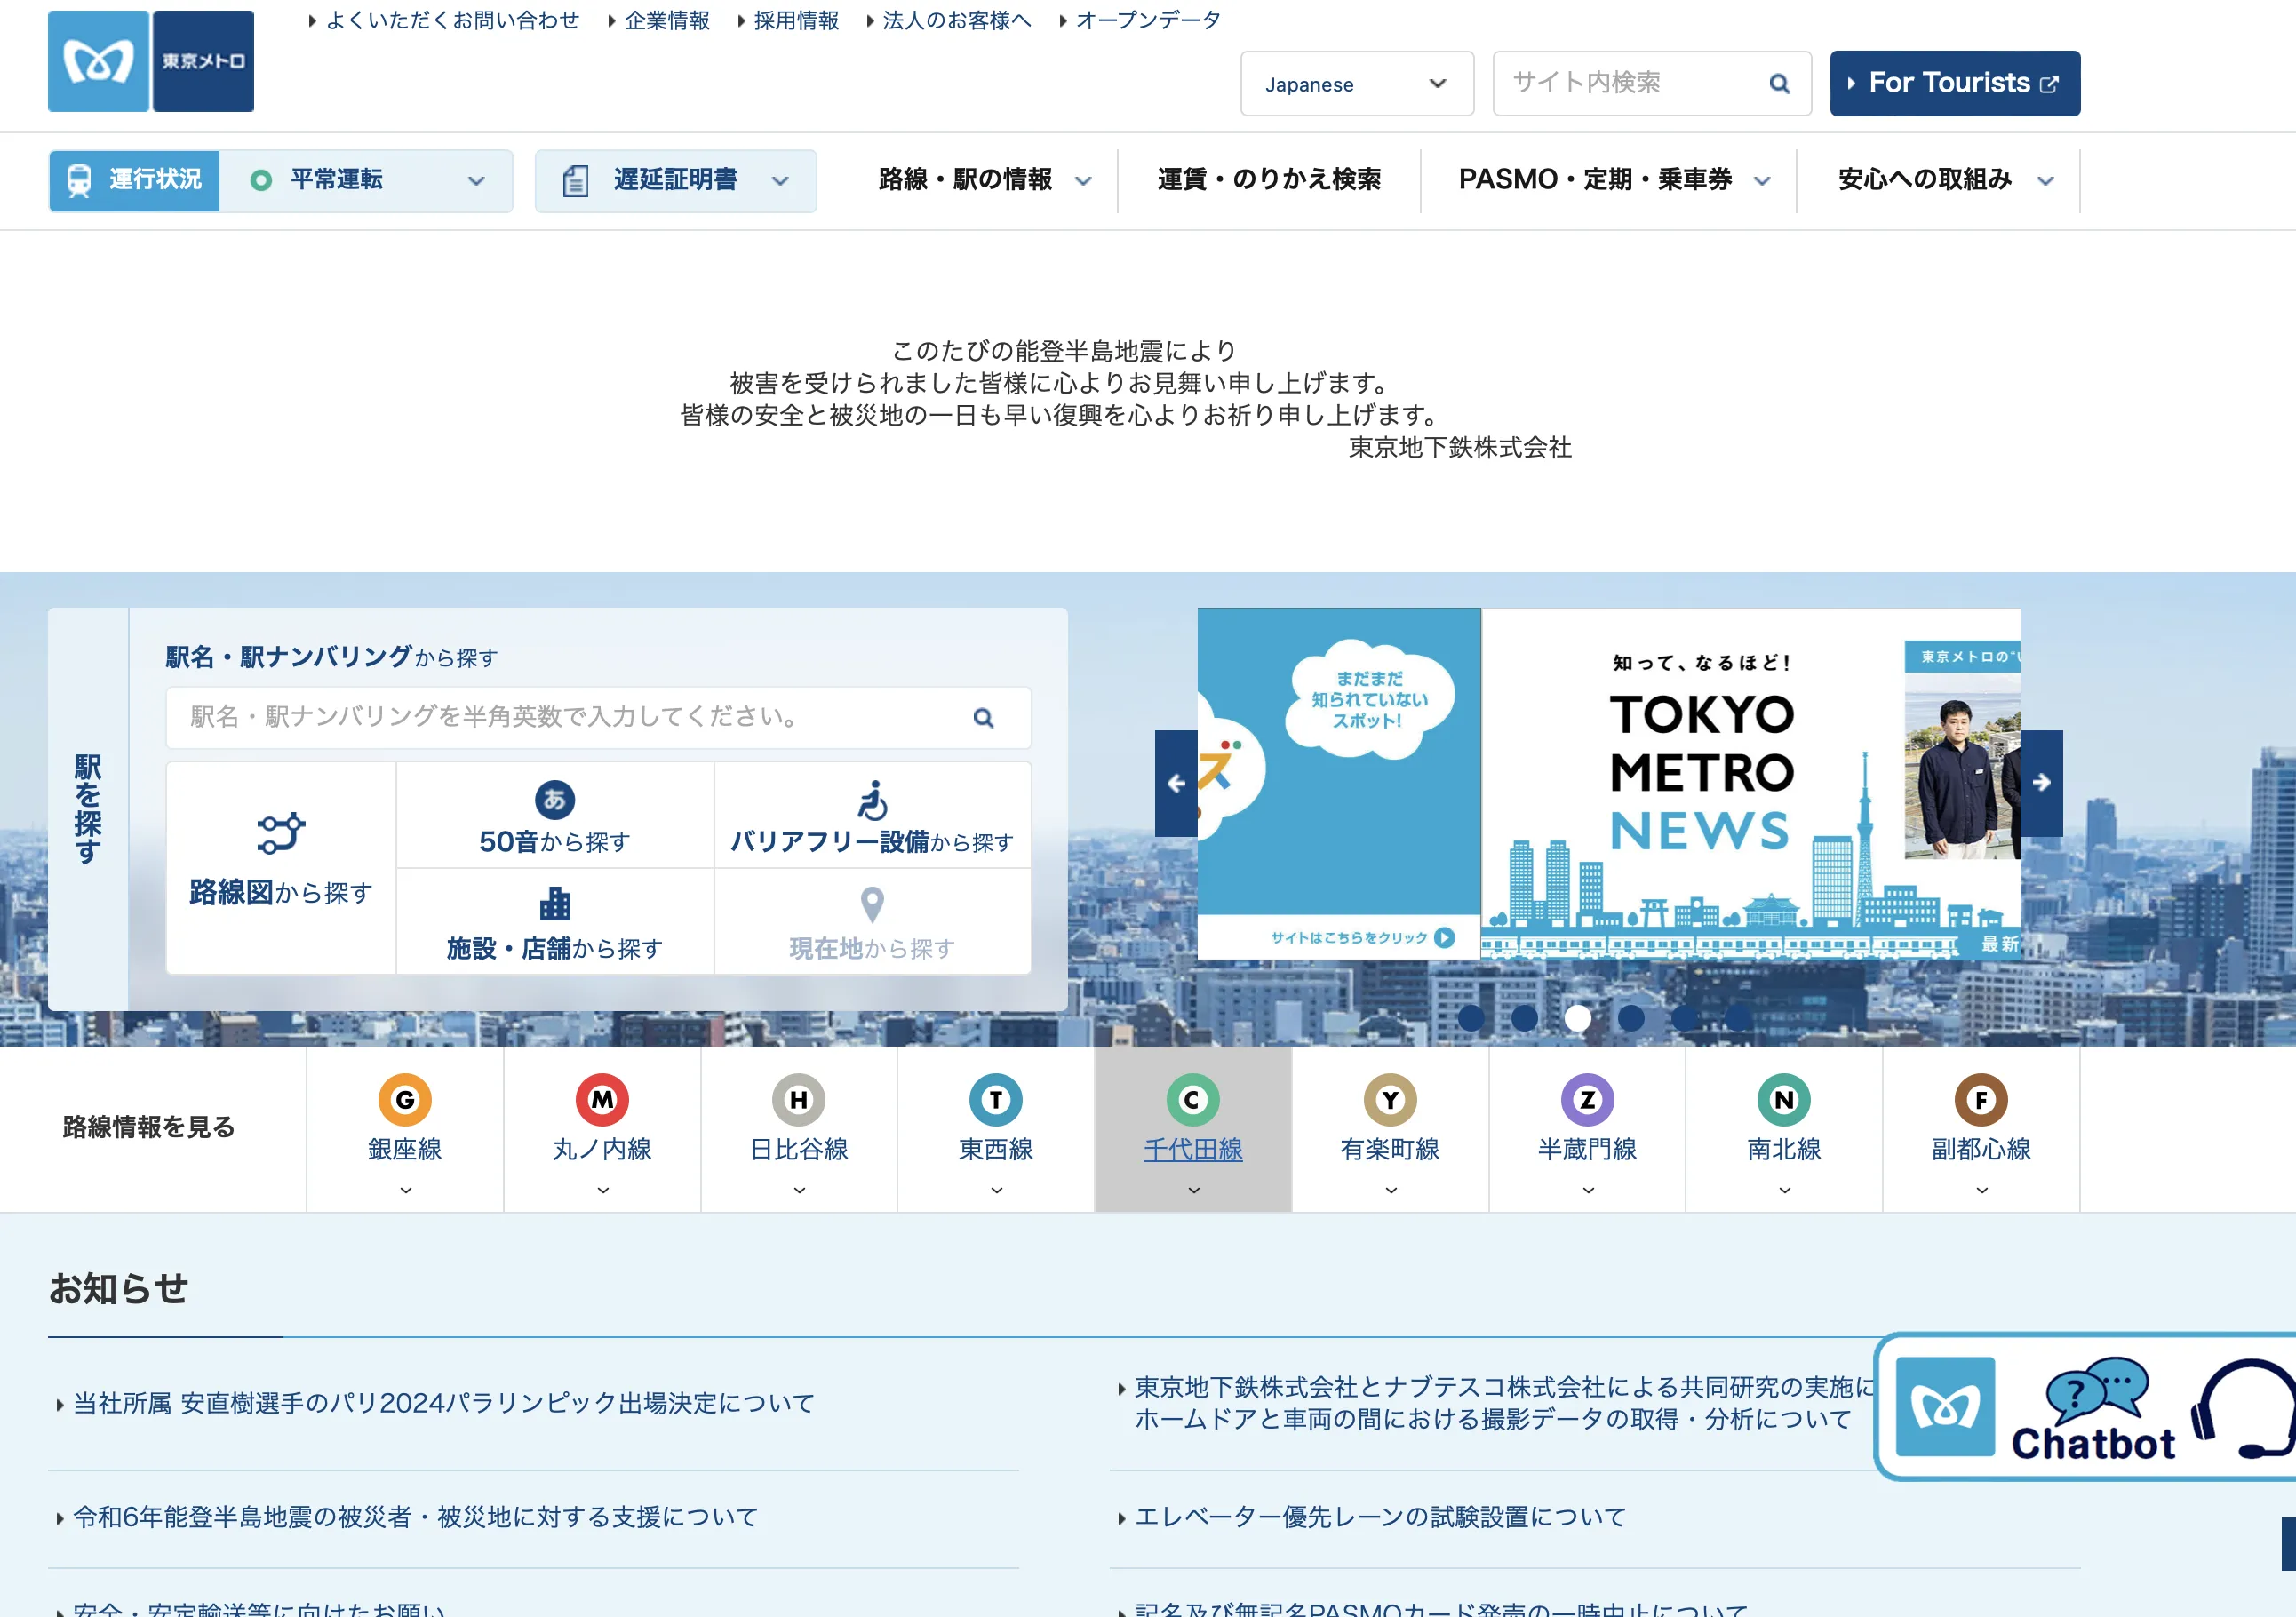Expand chevron under 半蔵門線
2296x1617 pixels.
click(x=1588, y=1190)
